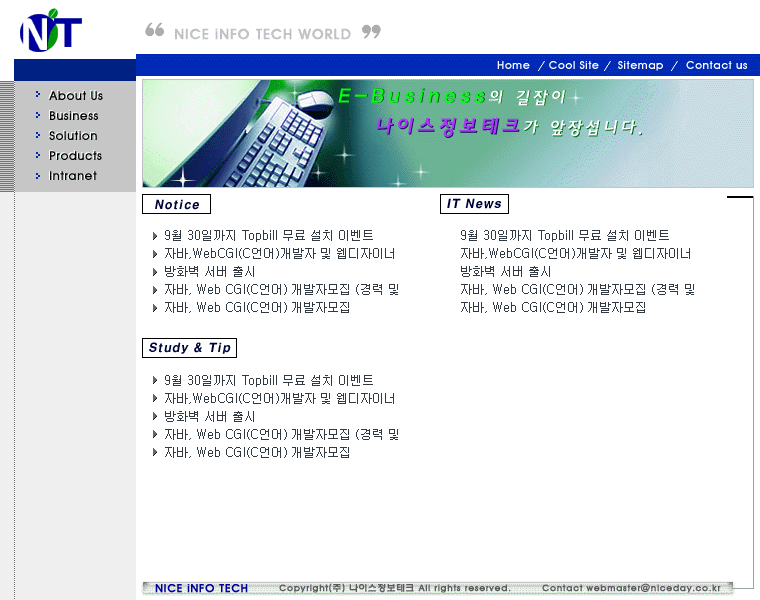
Task: Open Products from the left menu
Action: (76, 156)
